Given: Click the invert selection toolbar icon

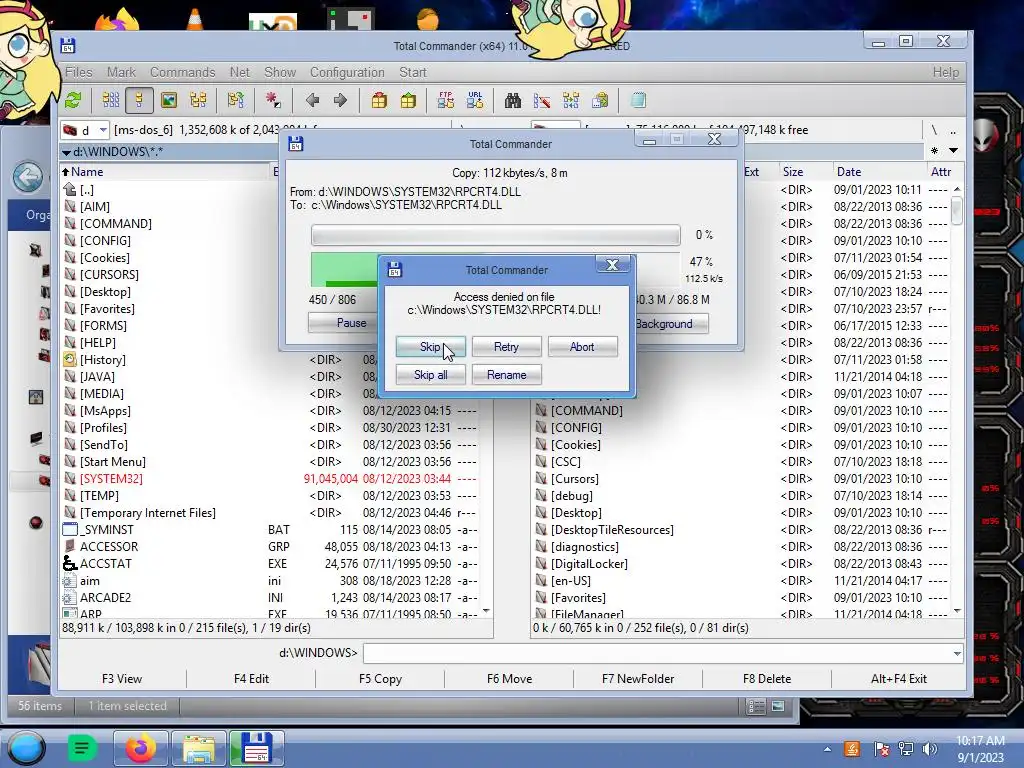Looking at the screenshot, I should click(272, 100).
